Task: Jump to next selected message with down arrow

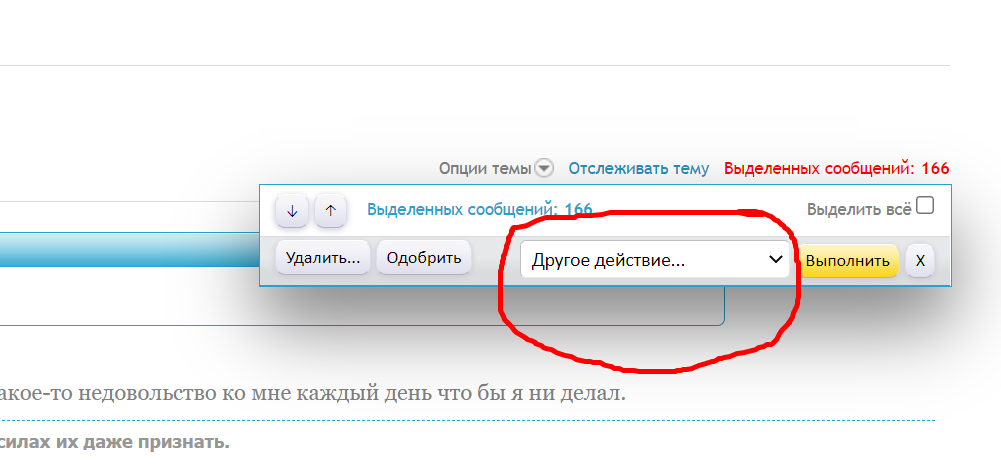Action: tap(292, 211)
